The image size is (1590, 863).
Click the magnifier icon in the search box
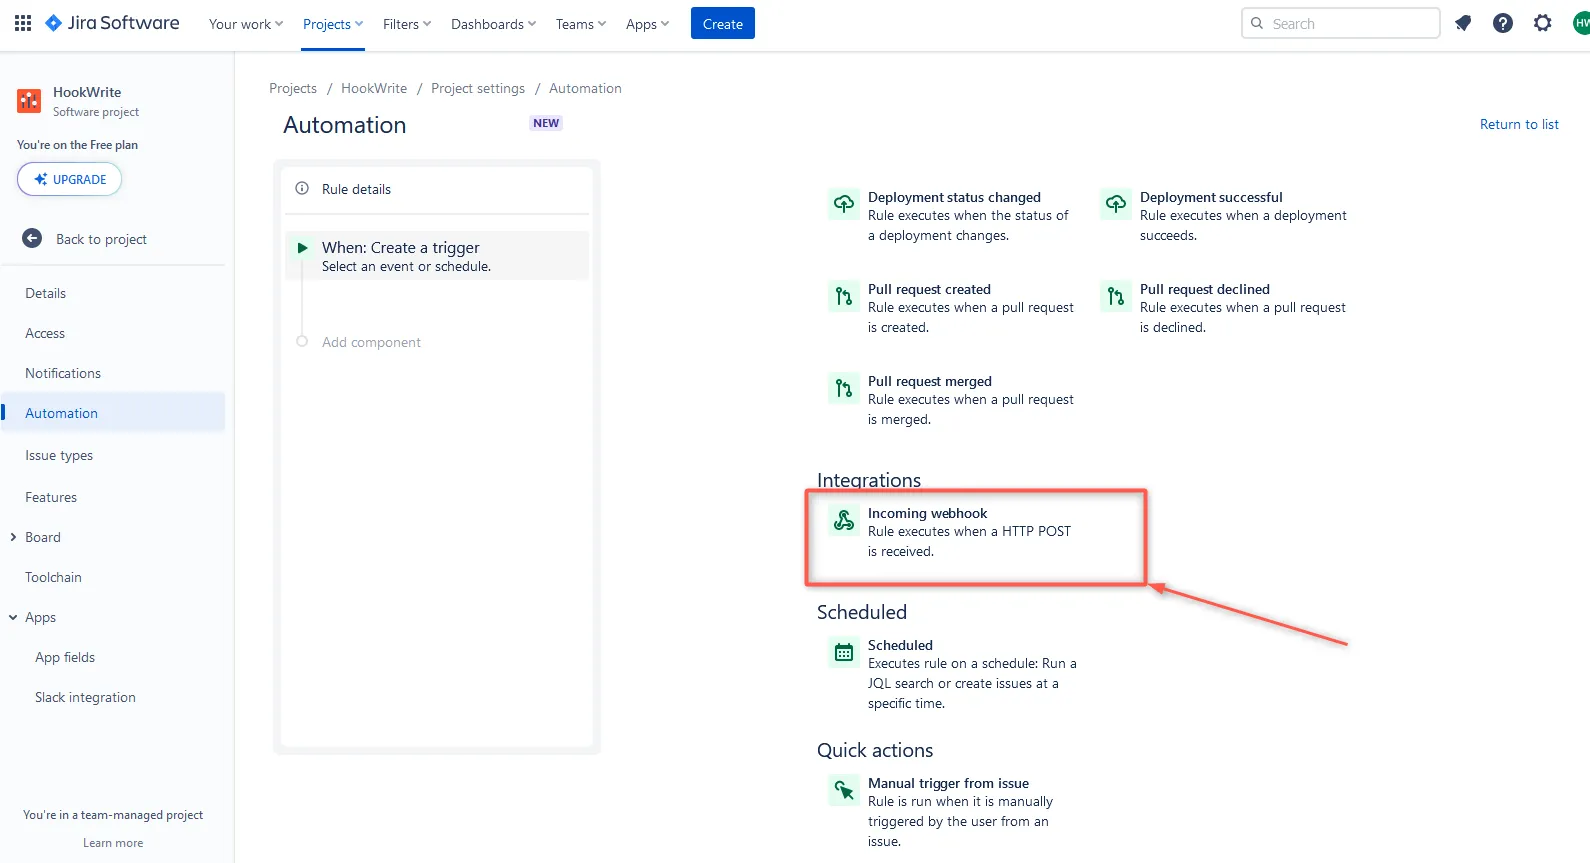click(x=1257, y=23)
